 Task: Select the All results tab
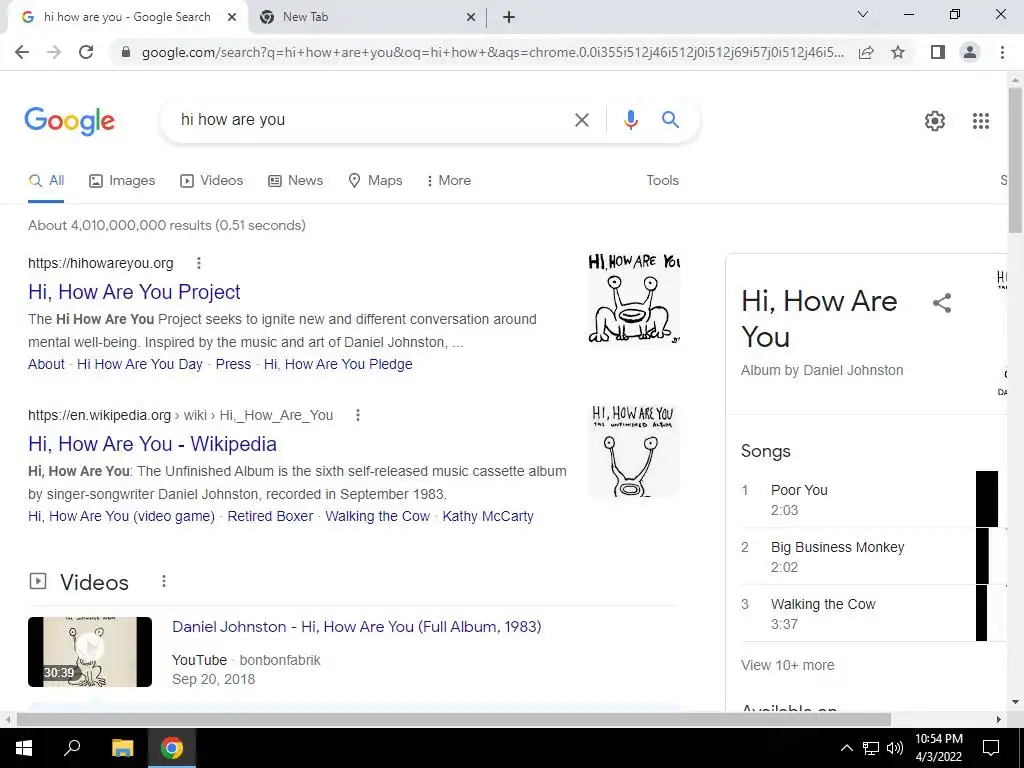click(x=46, y=180)
